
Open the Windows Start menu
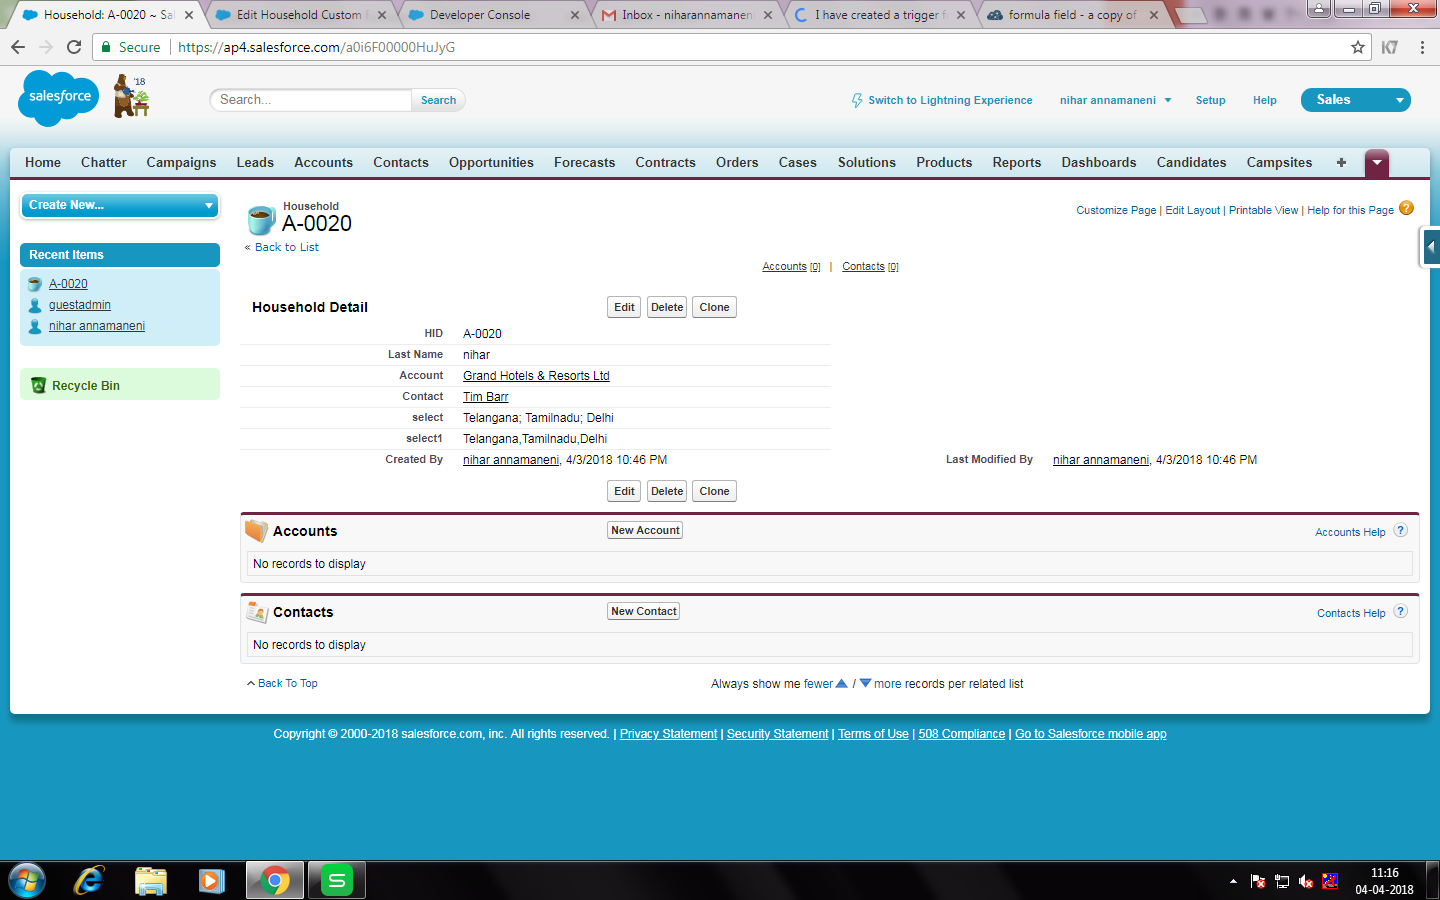tap(27, 880)
